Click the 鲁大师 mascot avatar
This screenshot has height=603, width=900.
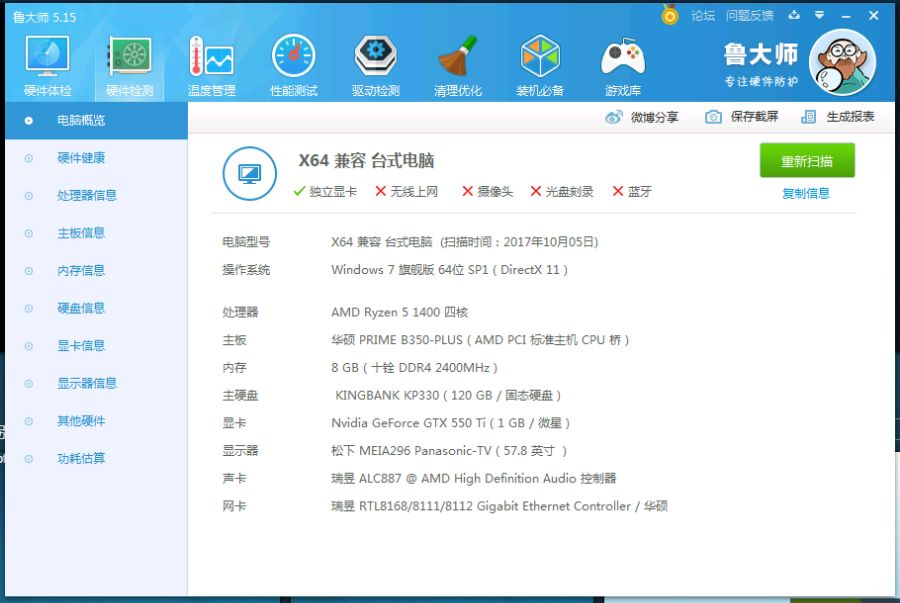pyautogui.click(x=842, y=62)
